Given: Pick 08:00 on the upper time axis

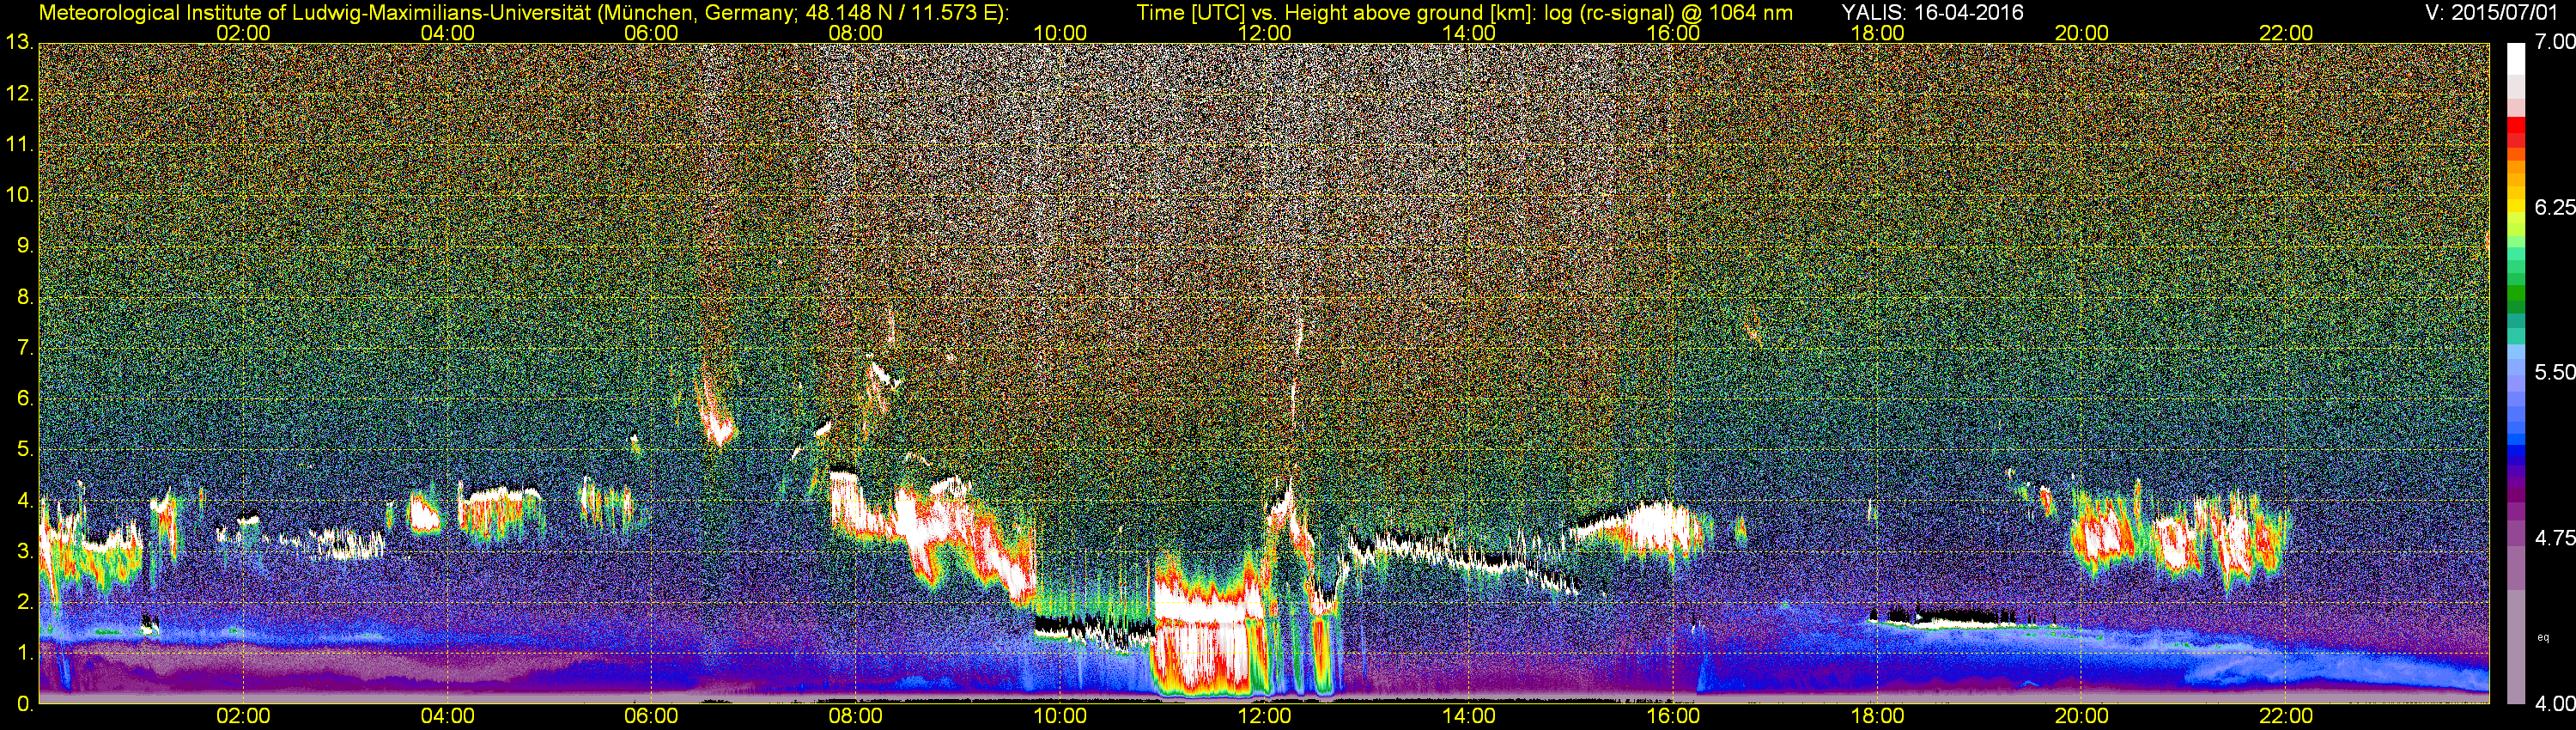Looking at the screenshot, I should point(856,33).
